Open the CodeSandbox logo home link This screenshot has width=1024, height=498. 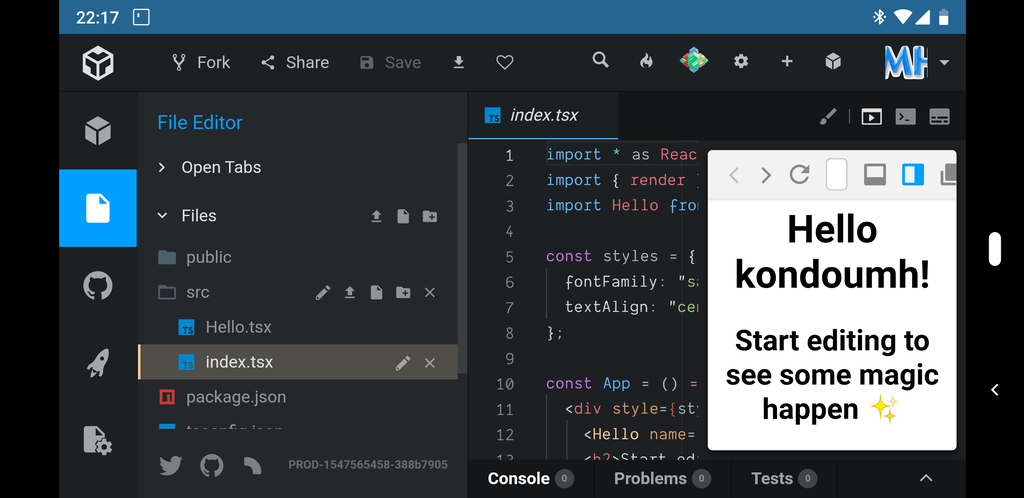click(98, 63)
